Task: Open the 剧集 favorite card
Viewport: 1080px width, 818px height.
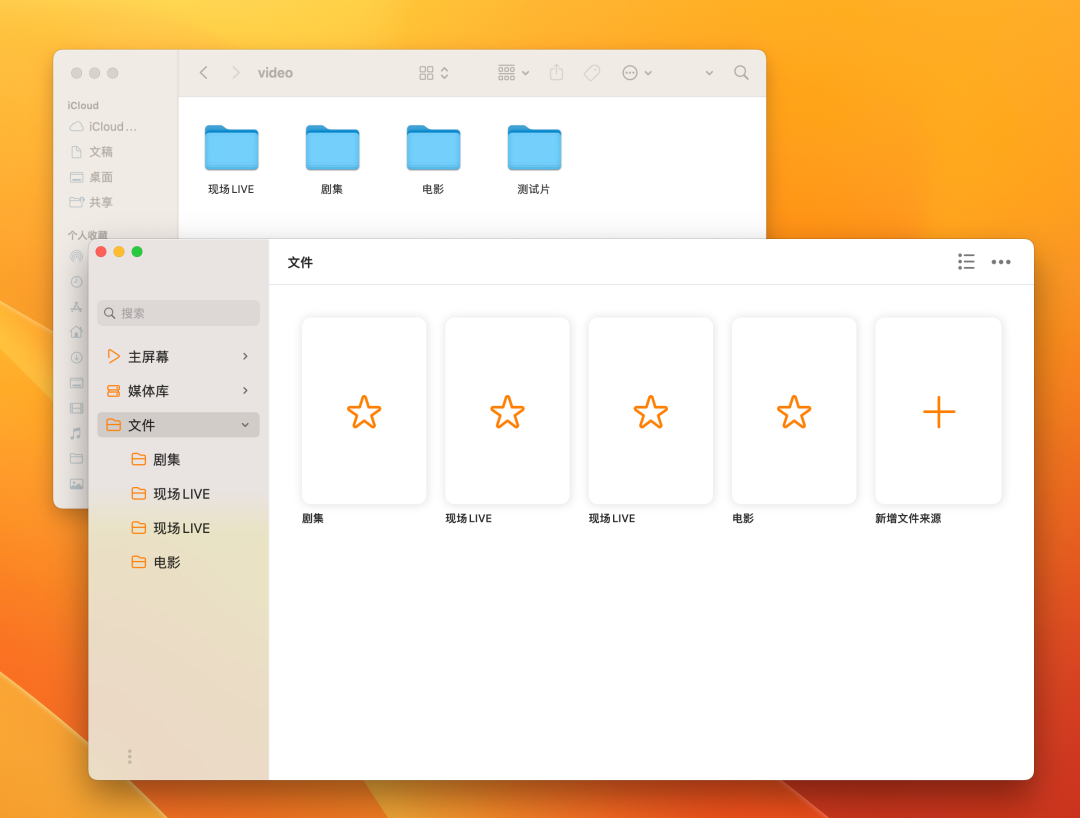Action: click(364, 411)
